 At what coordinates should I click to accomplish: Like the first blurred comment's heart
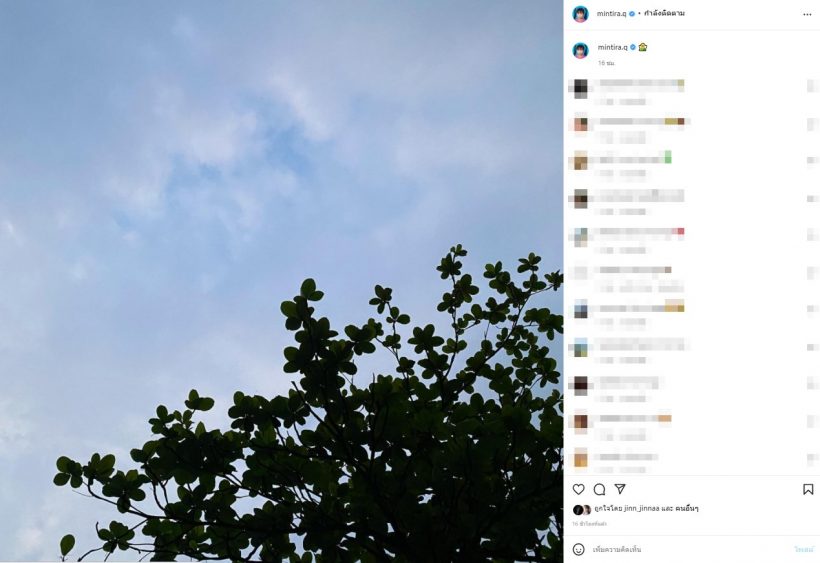812,86
